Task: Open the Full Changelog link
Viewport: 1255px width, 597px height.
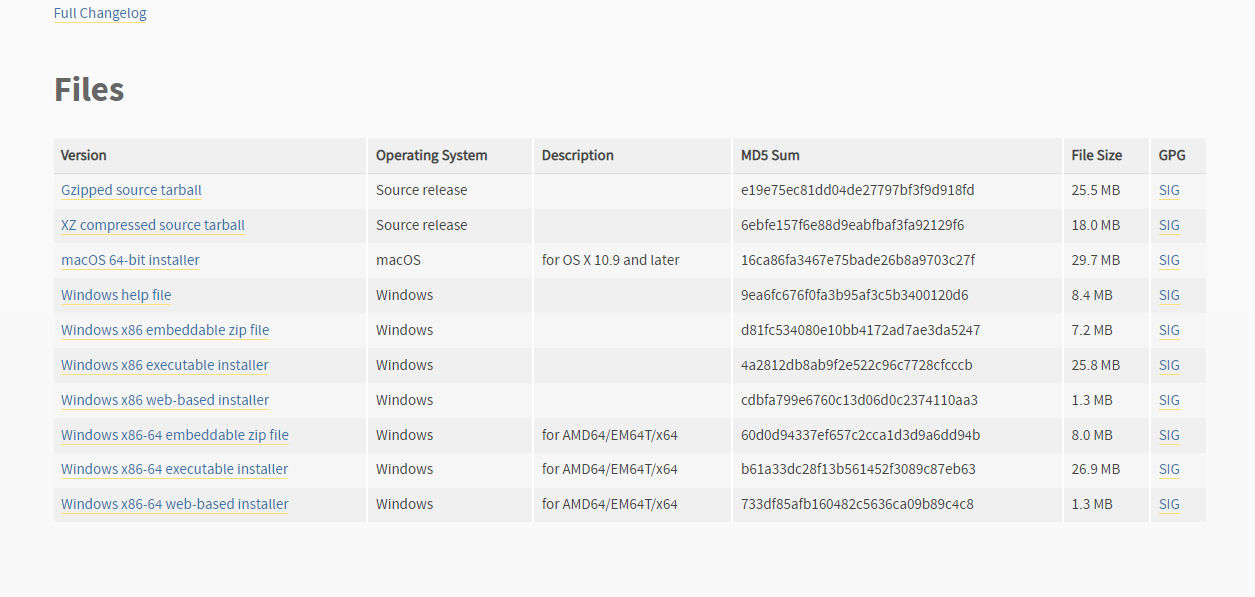Action: pyautogui.click(x=100, y=14)
